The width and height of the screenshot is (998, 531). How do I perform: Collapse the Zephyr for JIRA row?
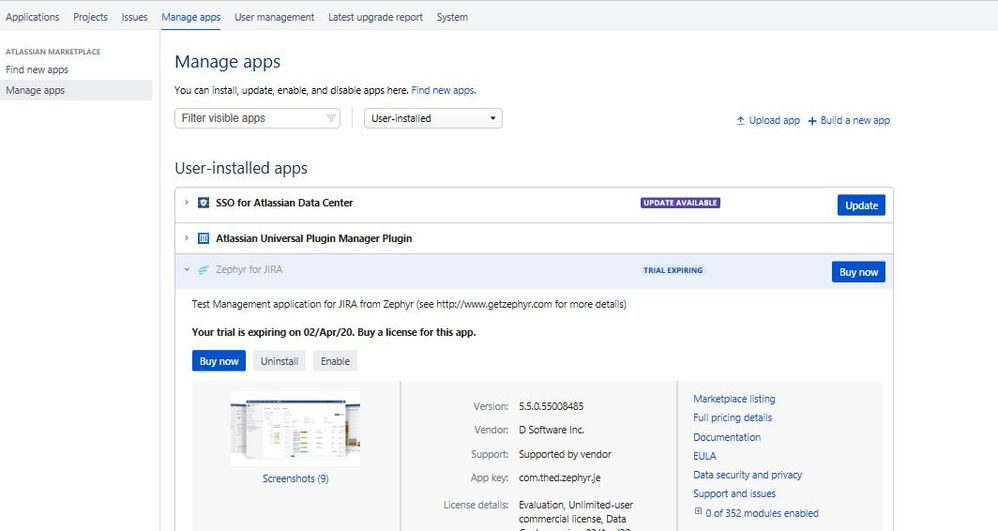186,269
